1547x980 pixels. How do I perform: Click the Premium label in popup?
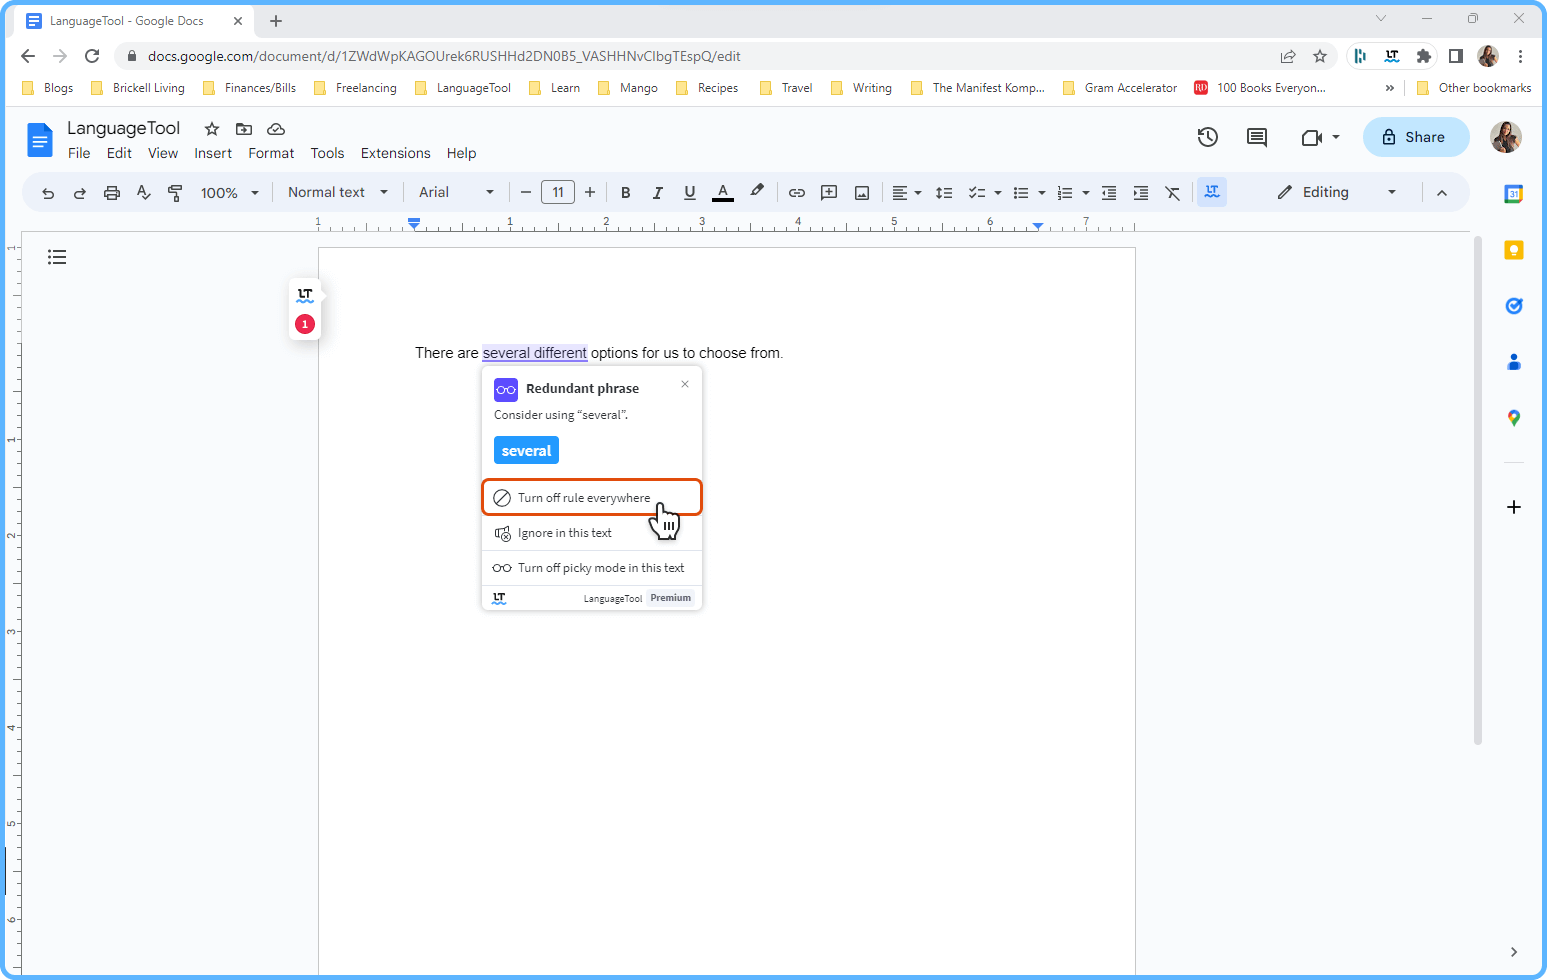[670, 598]
